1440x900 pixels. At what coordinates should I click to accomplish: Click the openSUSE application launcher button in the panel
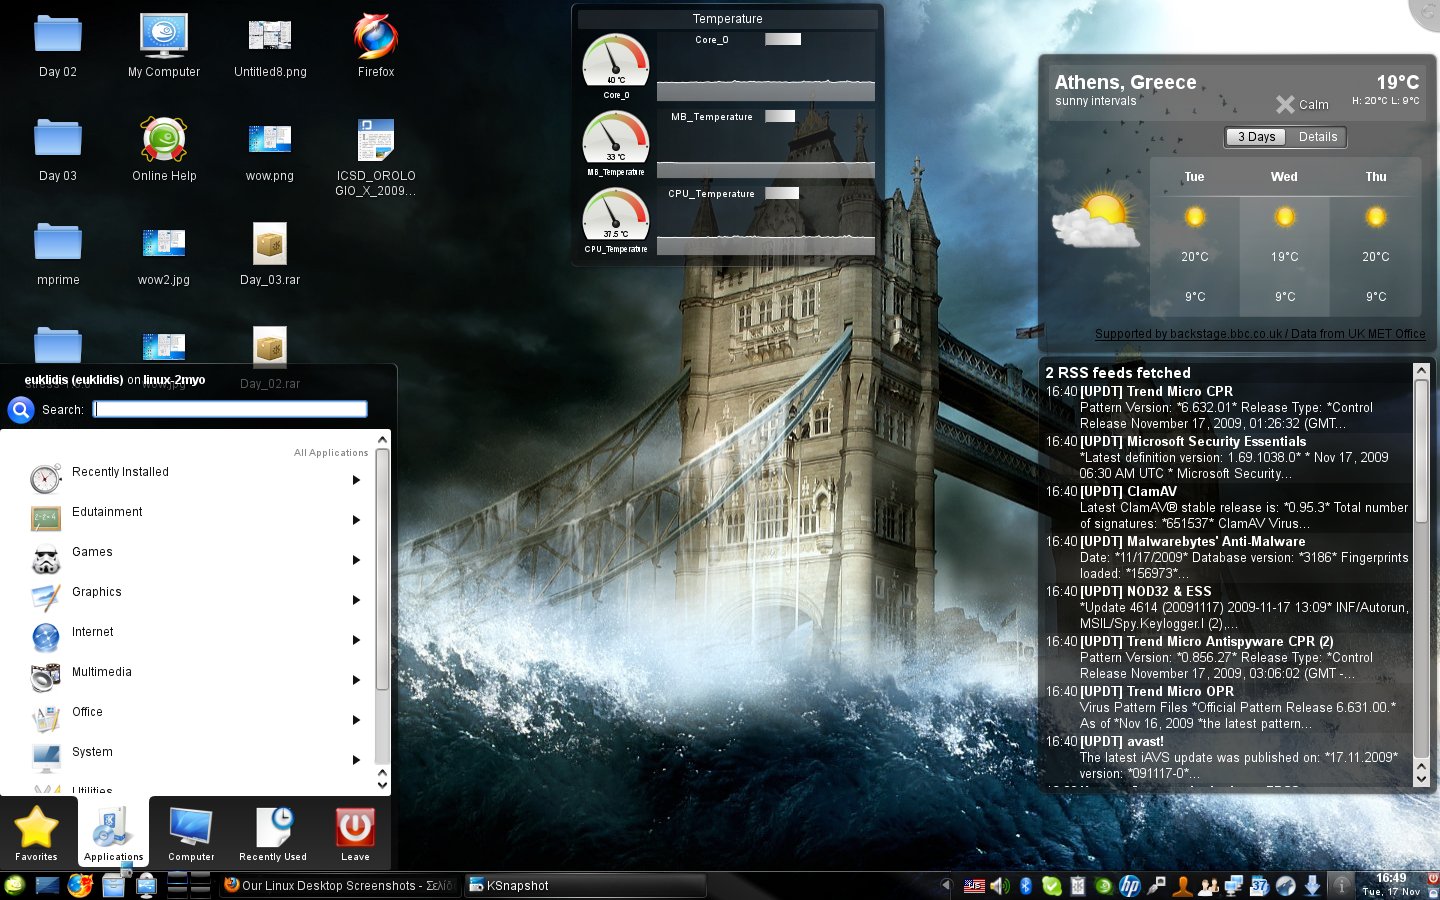click(14, 885)
